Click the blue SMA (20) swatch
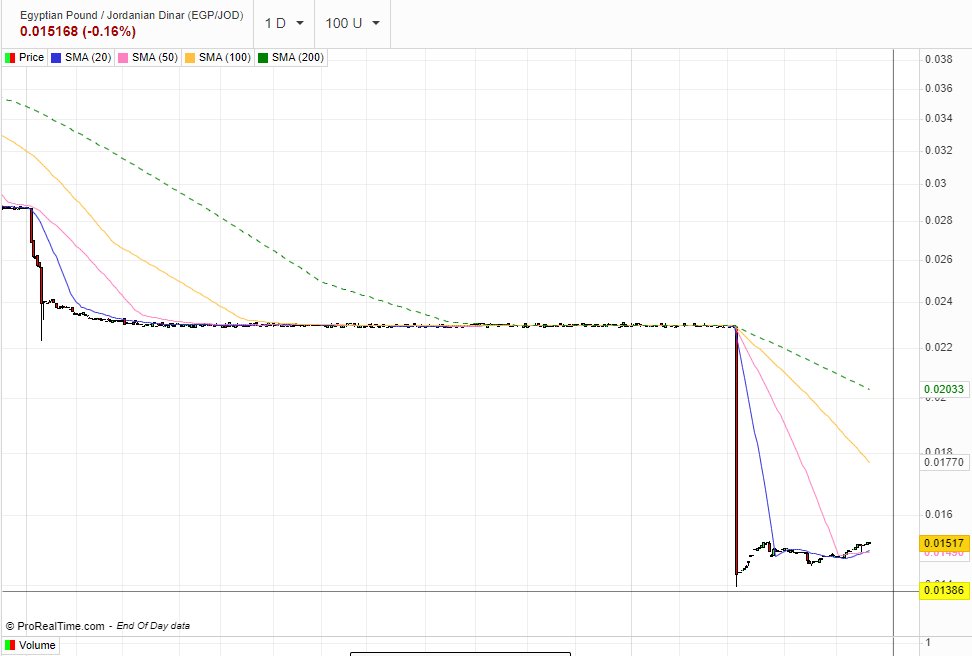 click(x=56, y=58)
